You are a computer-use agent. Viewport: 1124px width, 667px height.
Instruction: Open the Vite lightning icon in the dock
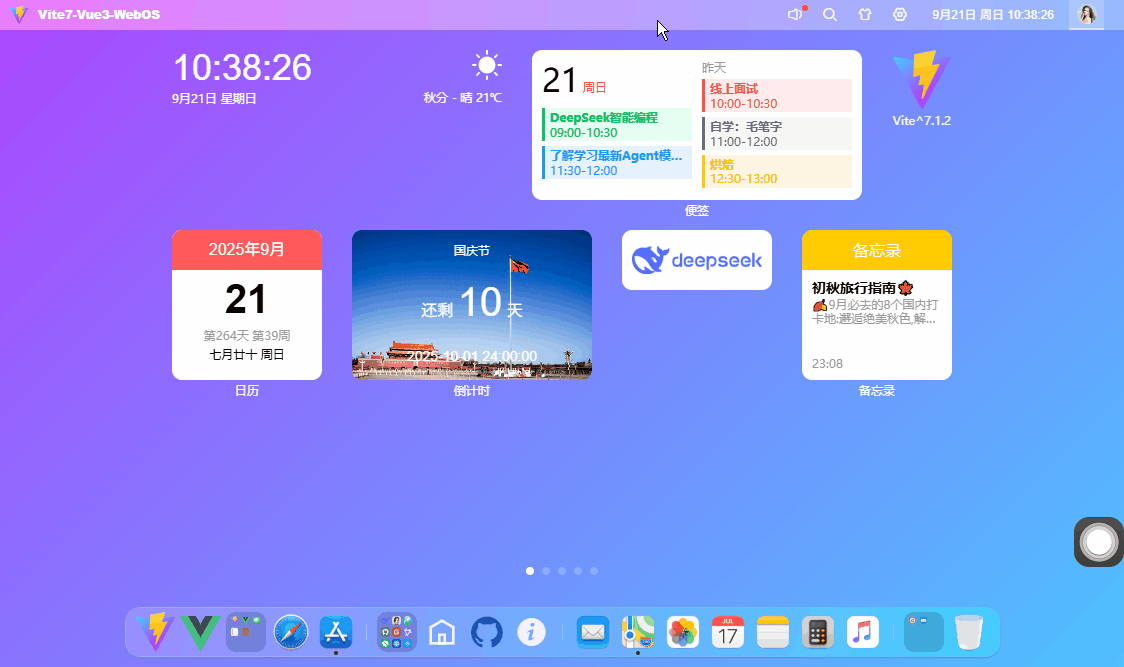pos(156,632)
